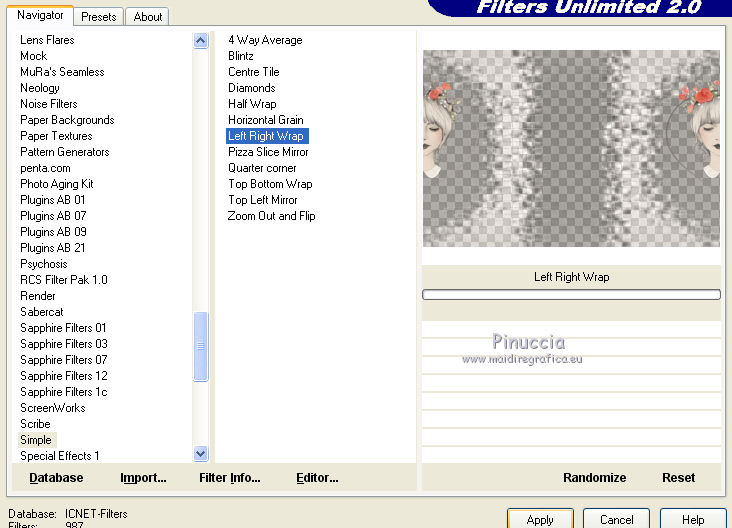Click the category list scroll down arrow
Viewport: 732px width, 528px height.
coord(201,453)
